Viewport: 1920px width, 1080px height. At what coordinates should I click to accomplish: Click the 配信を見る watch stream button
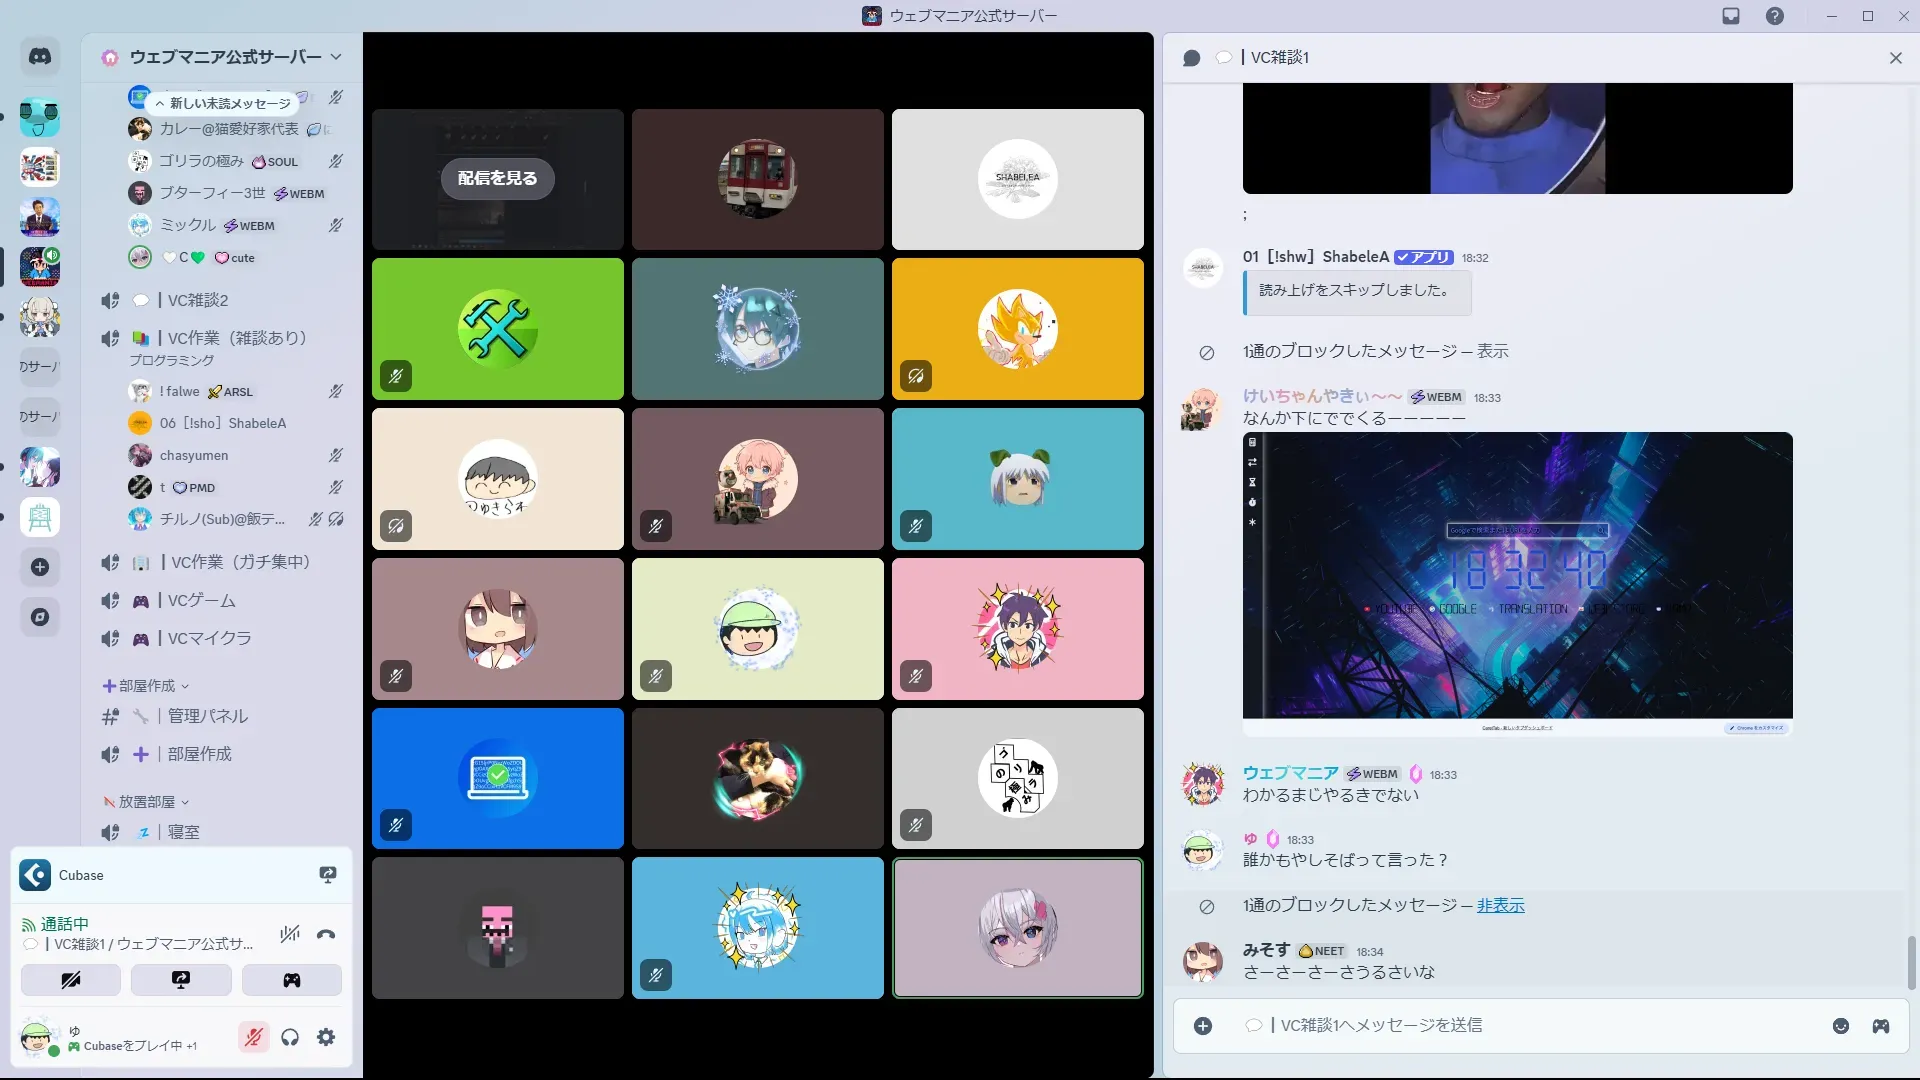[x=497, y=179]
